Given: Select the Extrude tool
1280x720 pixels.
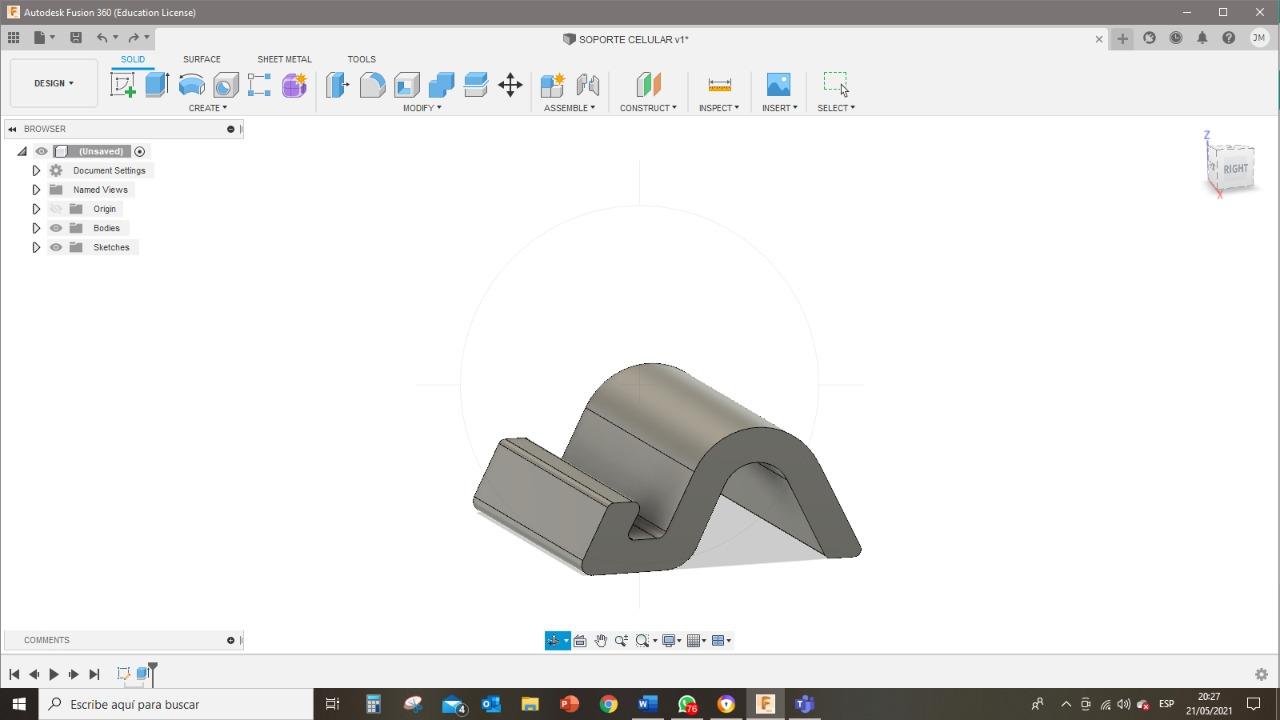Looking at the screenshot, I should (x=157, y=85).
